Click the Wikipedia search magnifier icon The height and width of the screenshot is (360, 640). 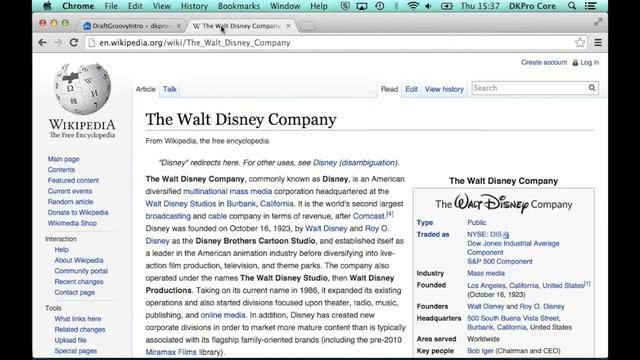pos(592,88)
